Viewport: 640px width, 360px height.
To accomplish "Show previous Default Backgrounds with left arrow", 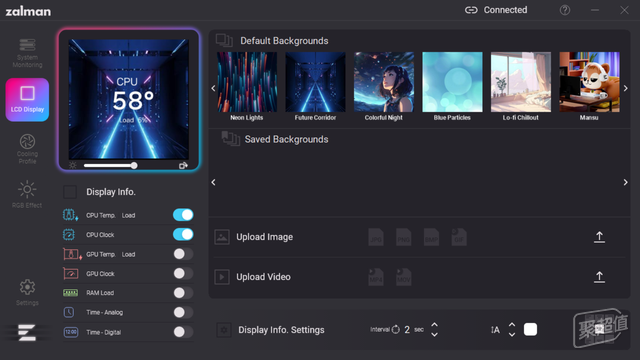I will [x=213, y=88].
